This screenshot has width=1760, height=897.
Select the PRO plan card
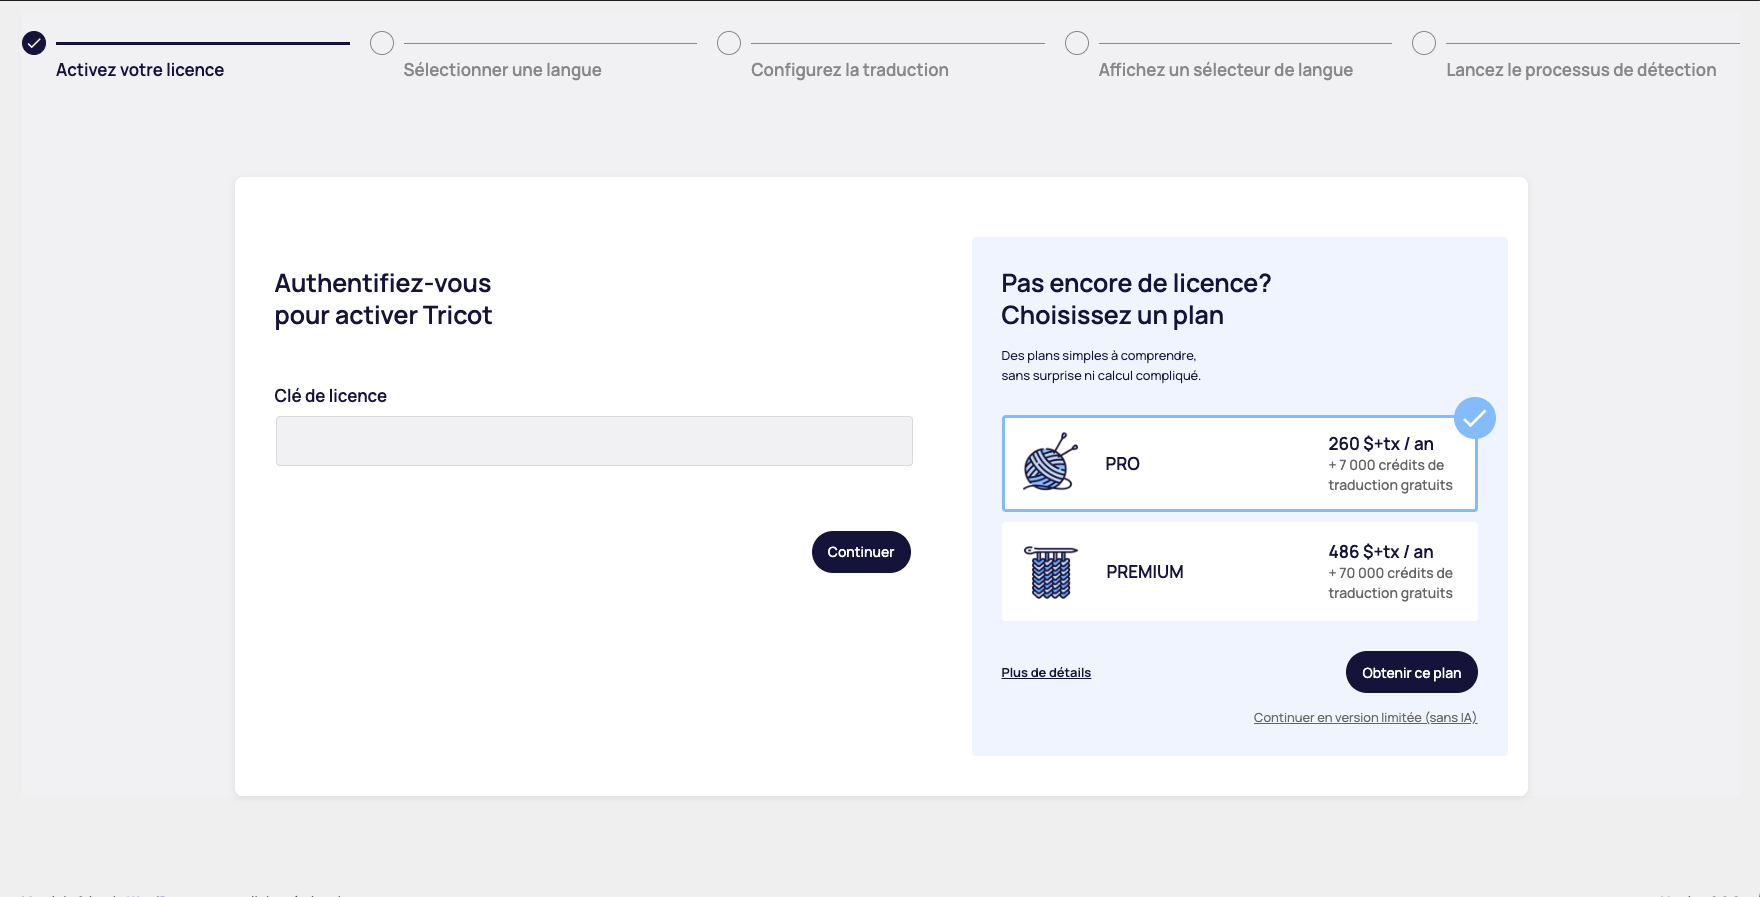pos(1239,464)
